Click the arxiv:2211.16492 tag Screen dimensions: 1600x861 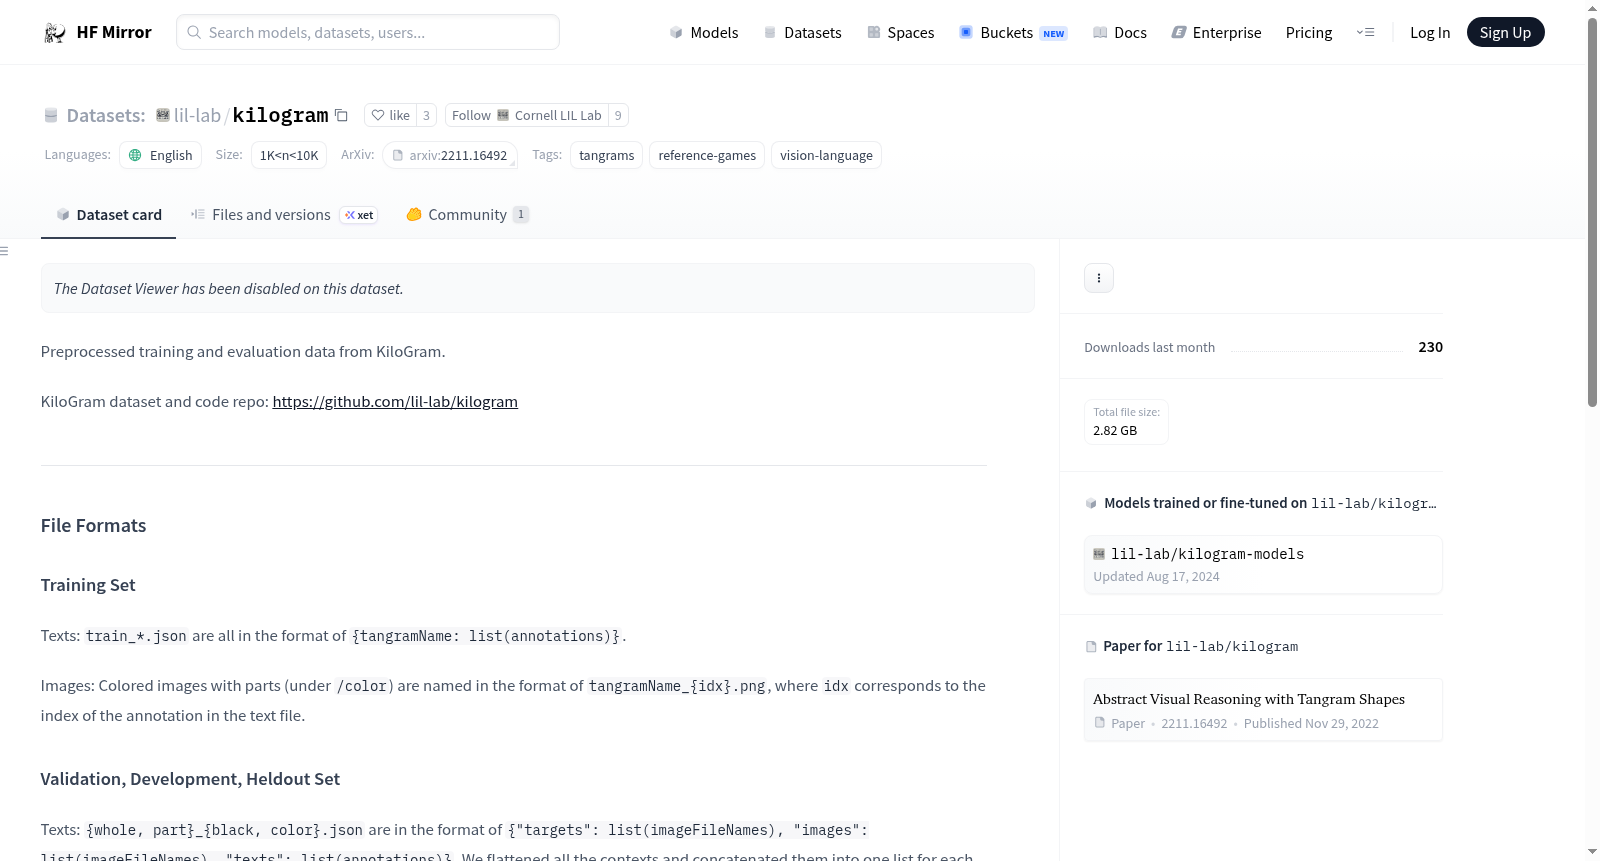coord(450,155)
